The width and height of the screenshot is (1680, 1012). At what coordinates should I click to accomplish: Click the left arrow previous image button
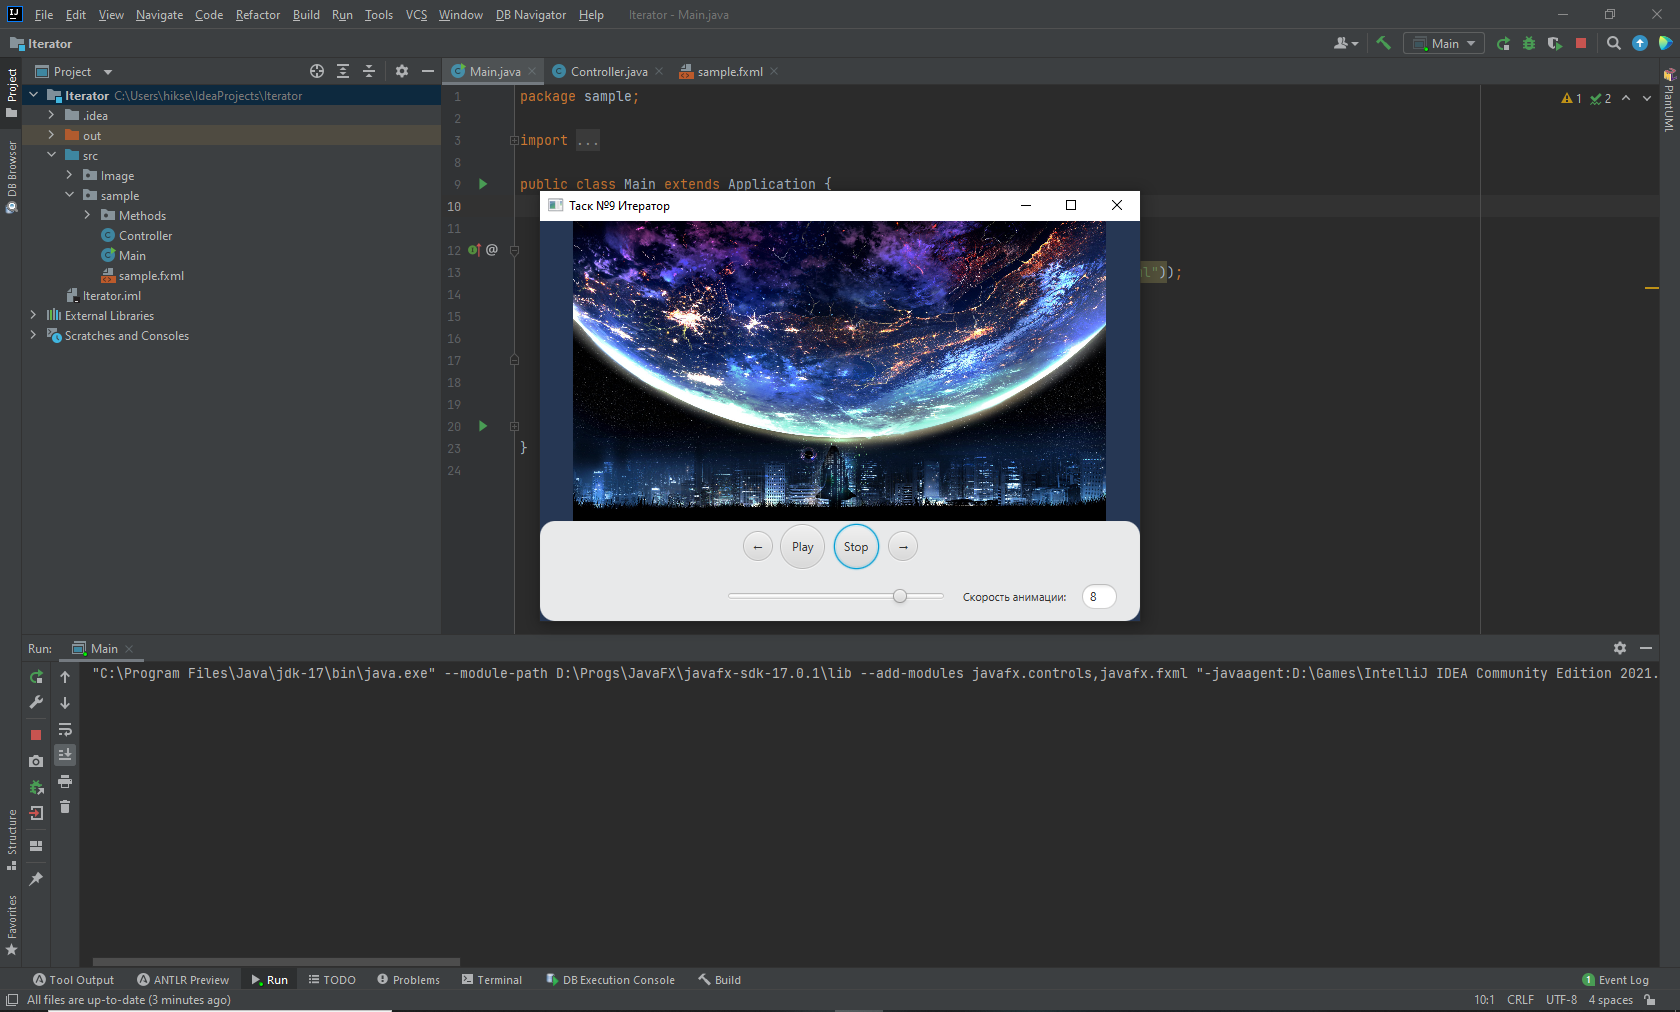758,547
